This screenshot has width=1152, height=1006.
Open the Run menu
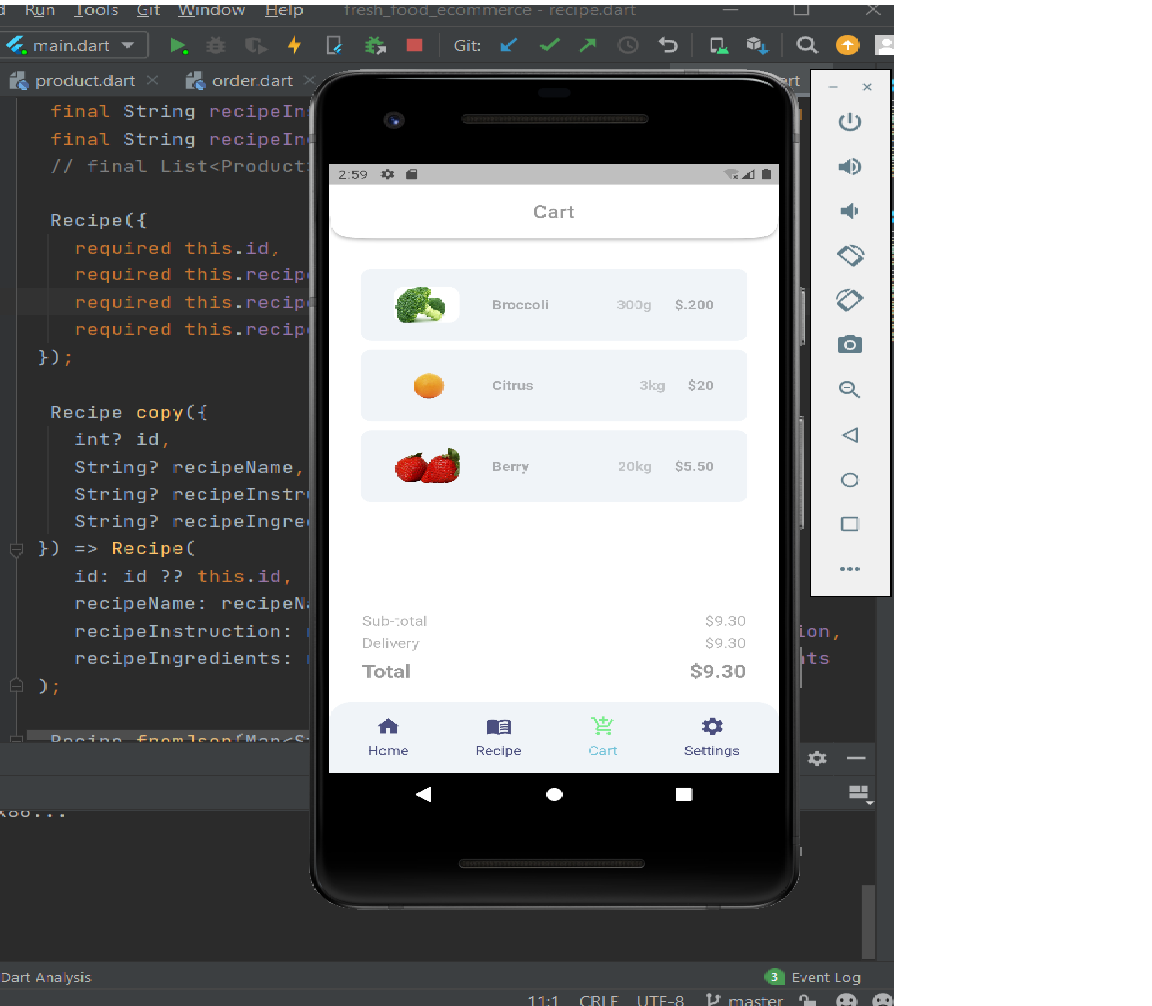tap(40, 10)
